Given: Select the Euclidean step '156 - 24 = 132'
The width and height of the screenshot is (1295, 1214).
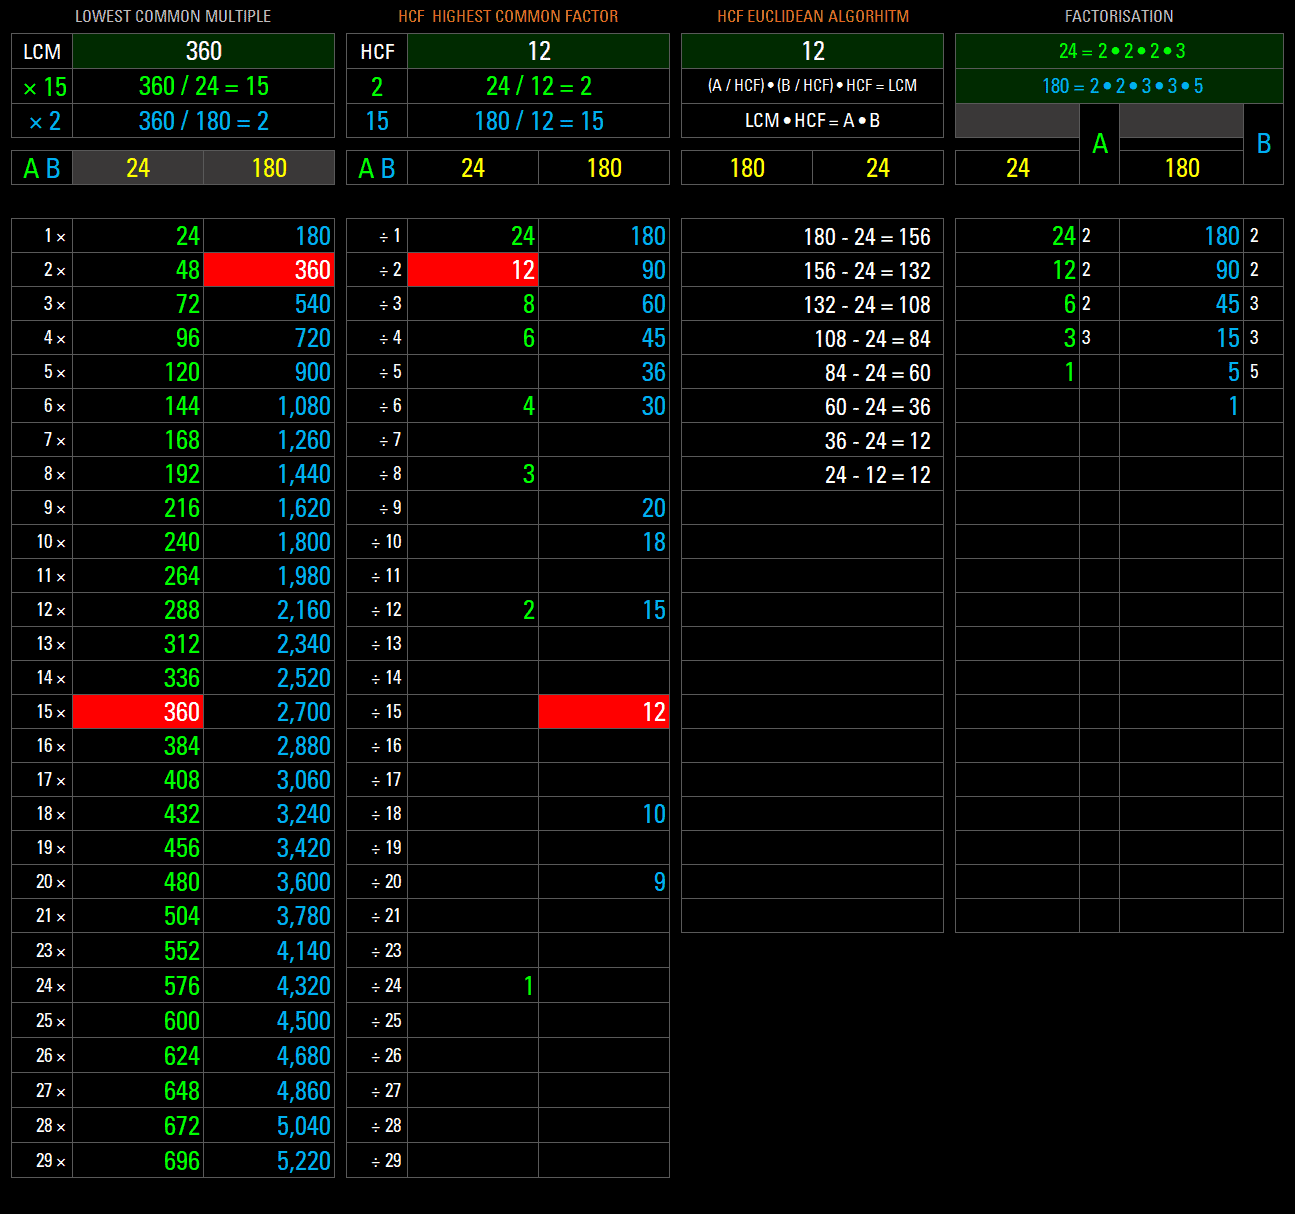Looking at the screenshot, I should (x=867, y=271).
